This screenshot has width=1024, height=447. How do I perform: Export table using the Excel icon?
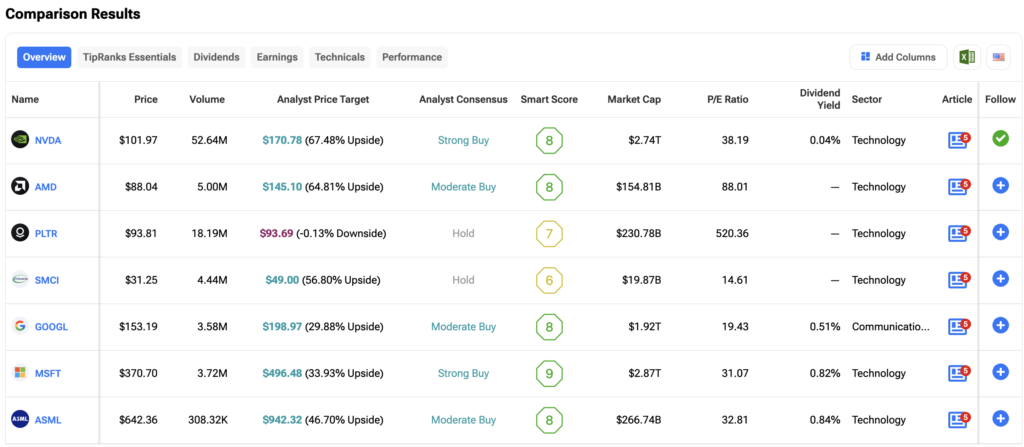tap(967, 57)
